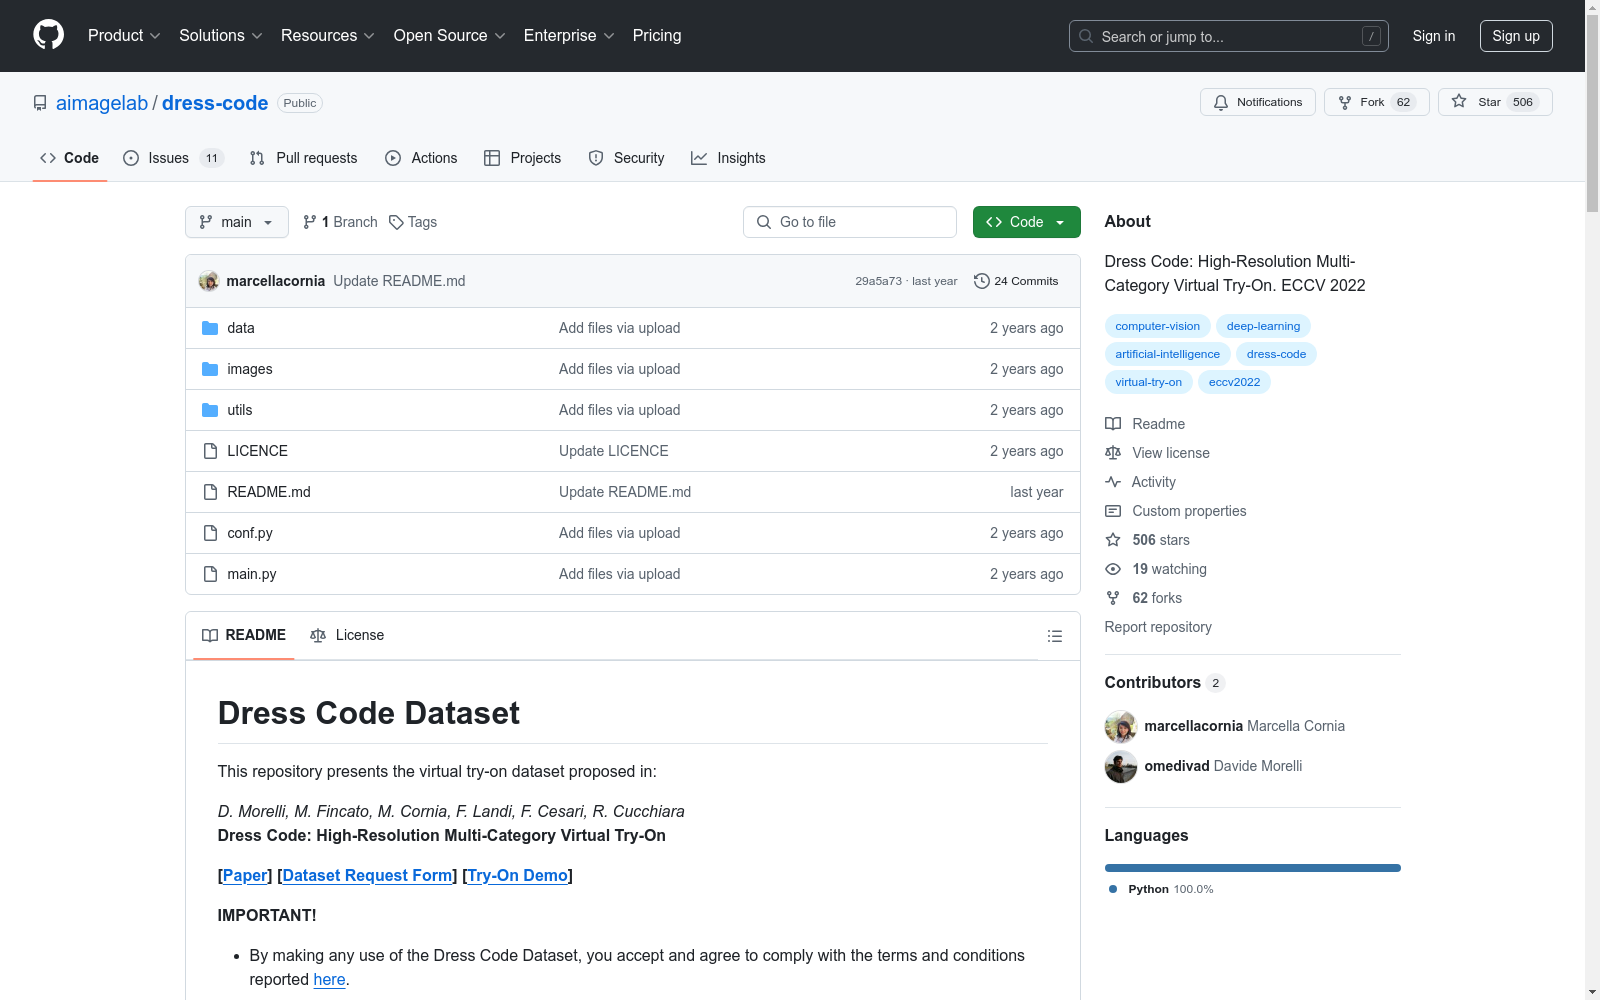Open the data folder
This screenshot has width=1600, height=1000.
(240, 328)
